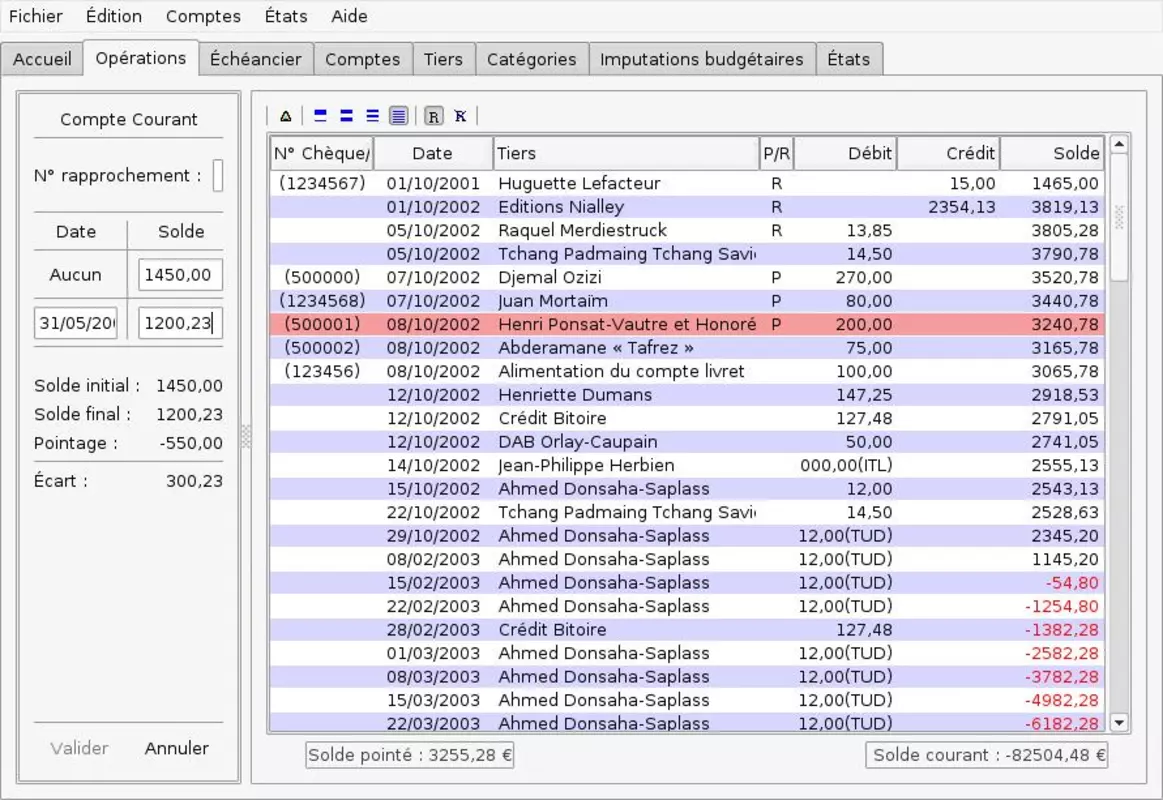Click the credit amount "2354,13"
The height and width of the screenshot is (800, 1163).
962,207
